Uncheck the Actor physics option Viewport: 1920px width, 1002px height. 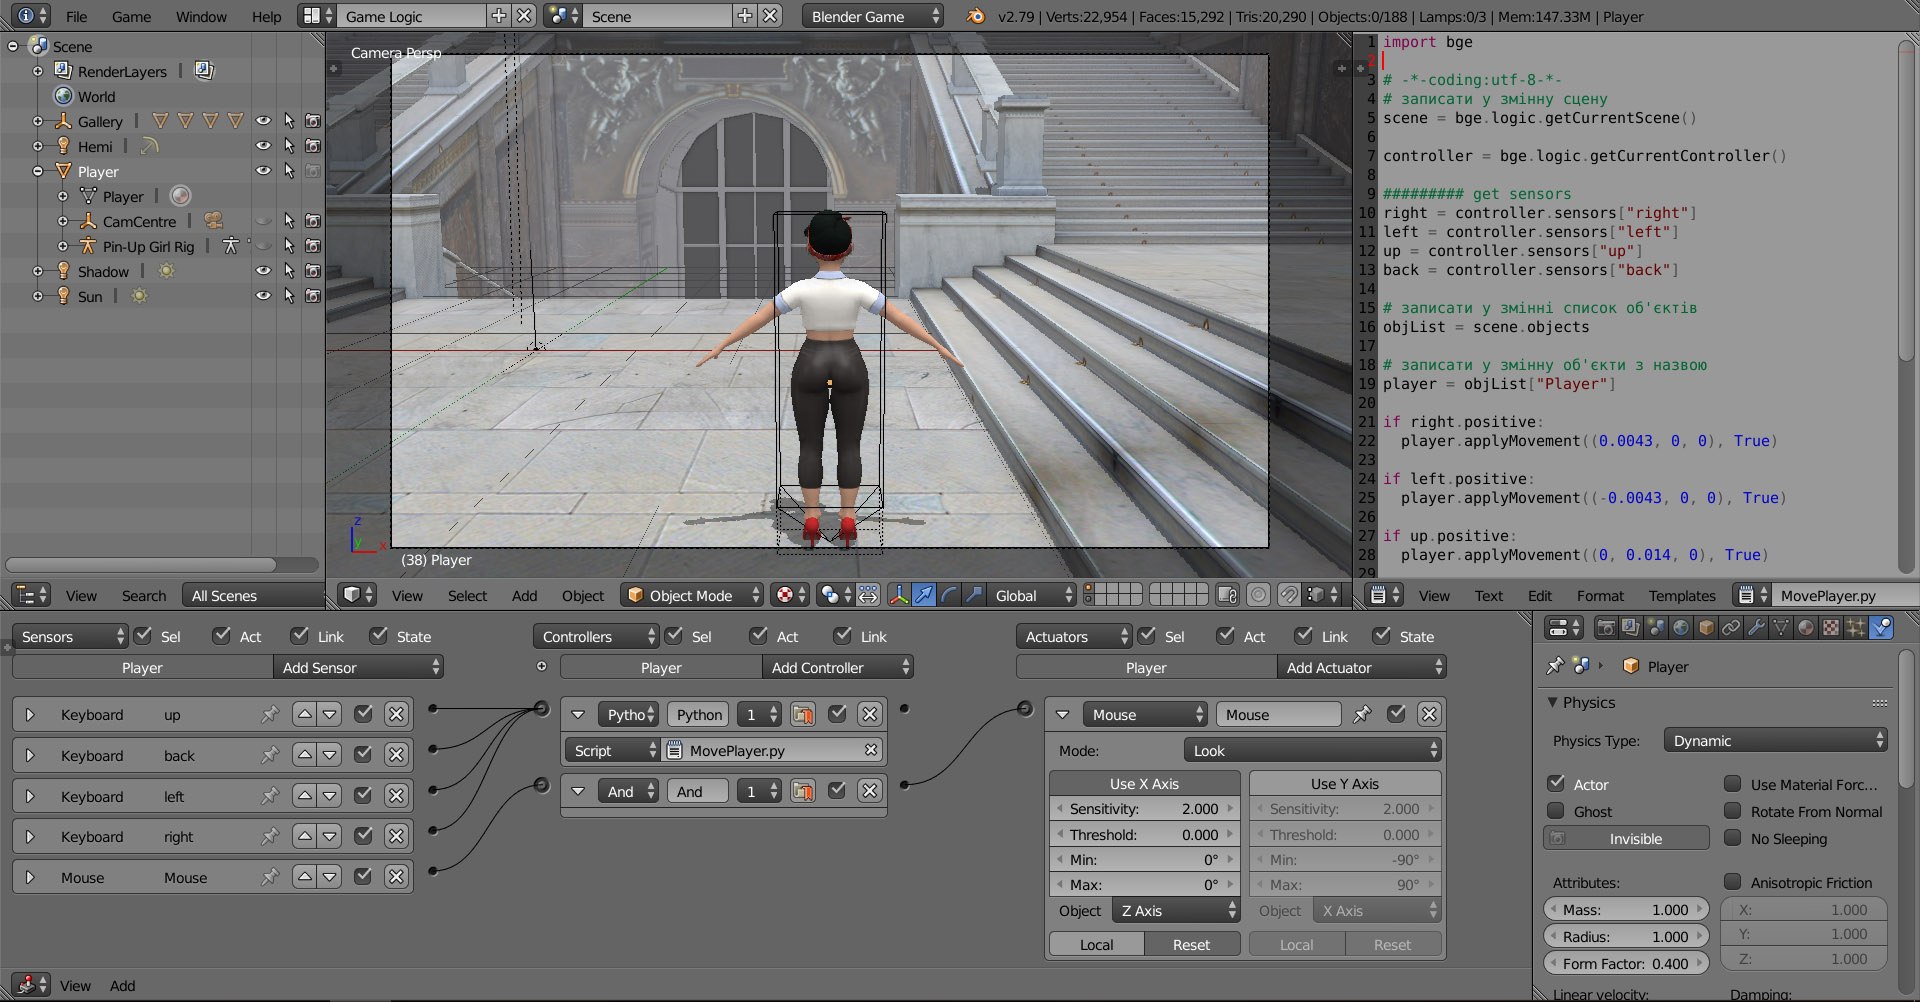point(1556,784)
